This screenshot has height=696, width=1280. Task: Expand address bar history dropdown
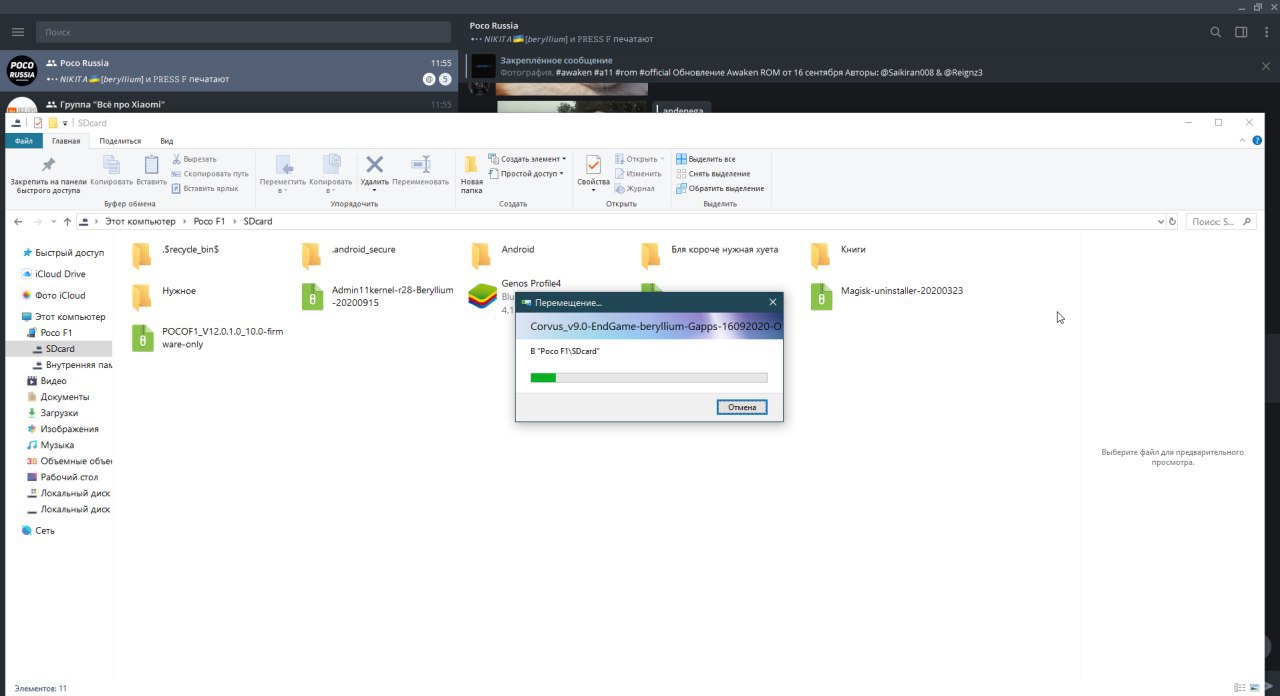click(x=1160, y=221)
